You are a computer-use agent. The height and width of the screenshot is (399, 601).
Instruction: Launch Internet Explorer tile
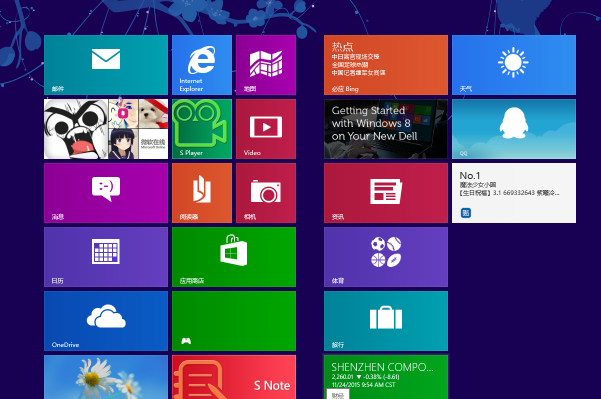click(202, 65)
